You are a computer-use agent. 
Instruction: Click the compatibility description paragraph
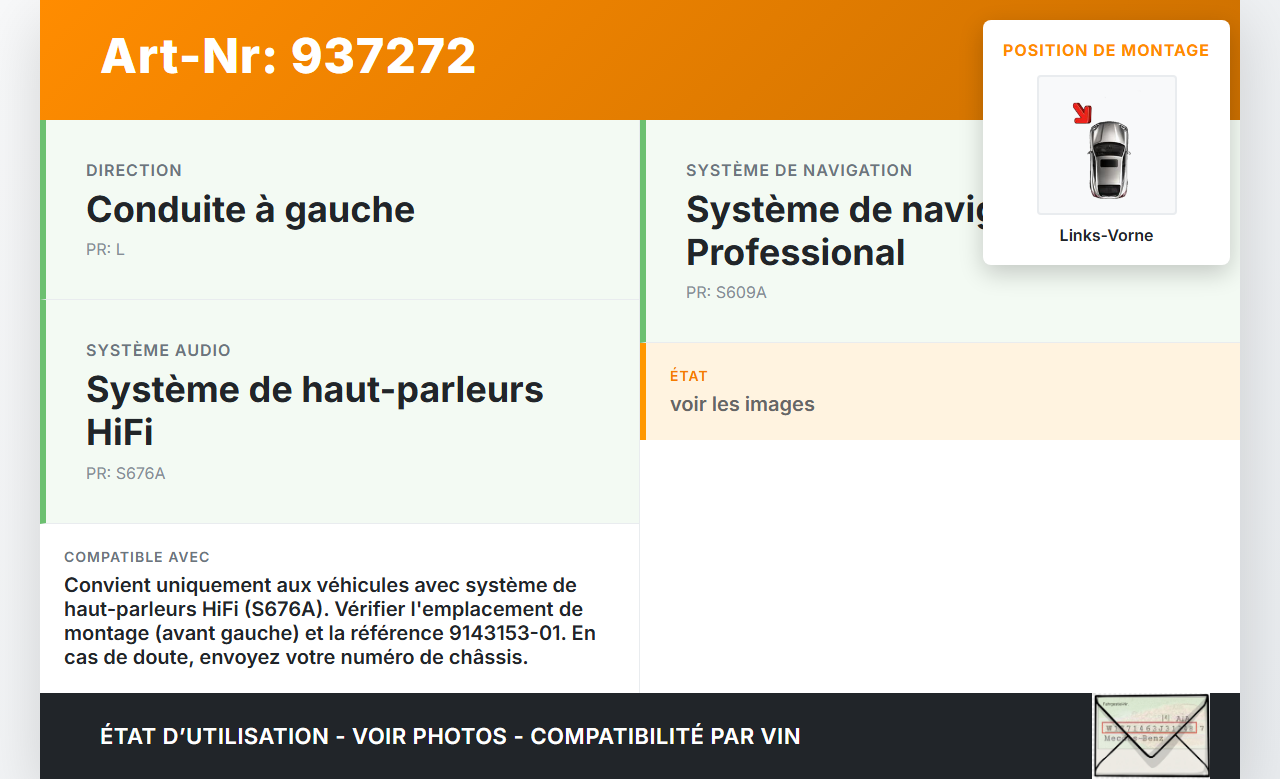pos(330,621)
